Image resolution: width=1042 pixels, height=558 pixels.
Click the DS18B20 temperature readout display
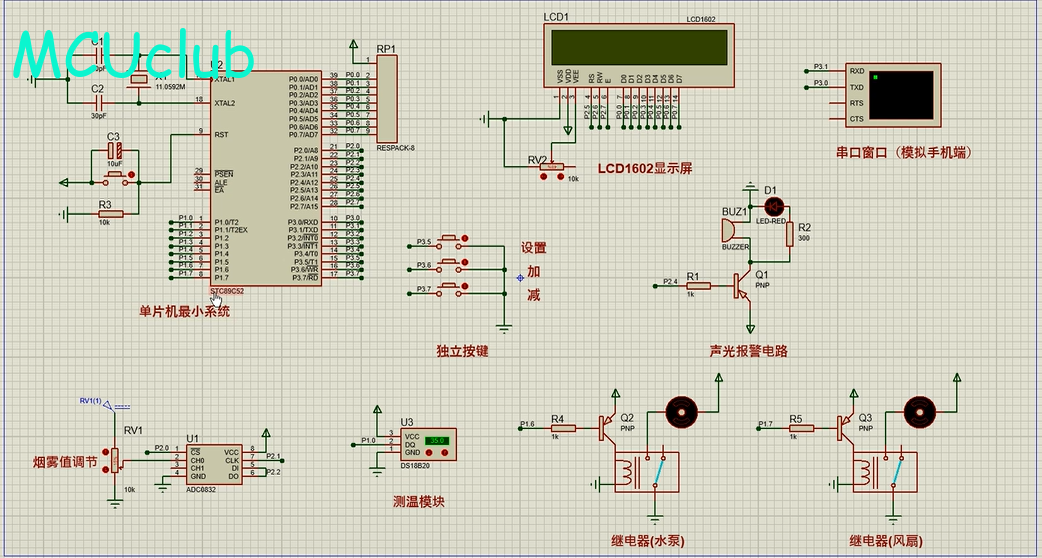tap(437, 440)
